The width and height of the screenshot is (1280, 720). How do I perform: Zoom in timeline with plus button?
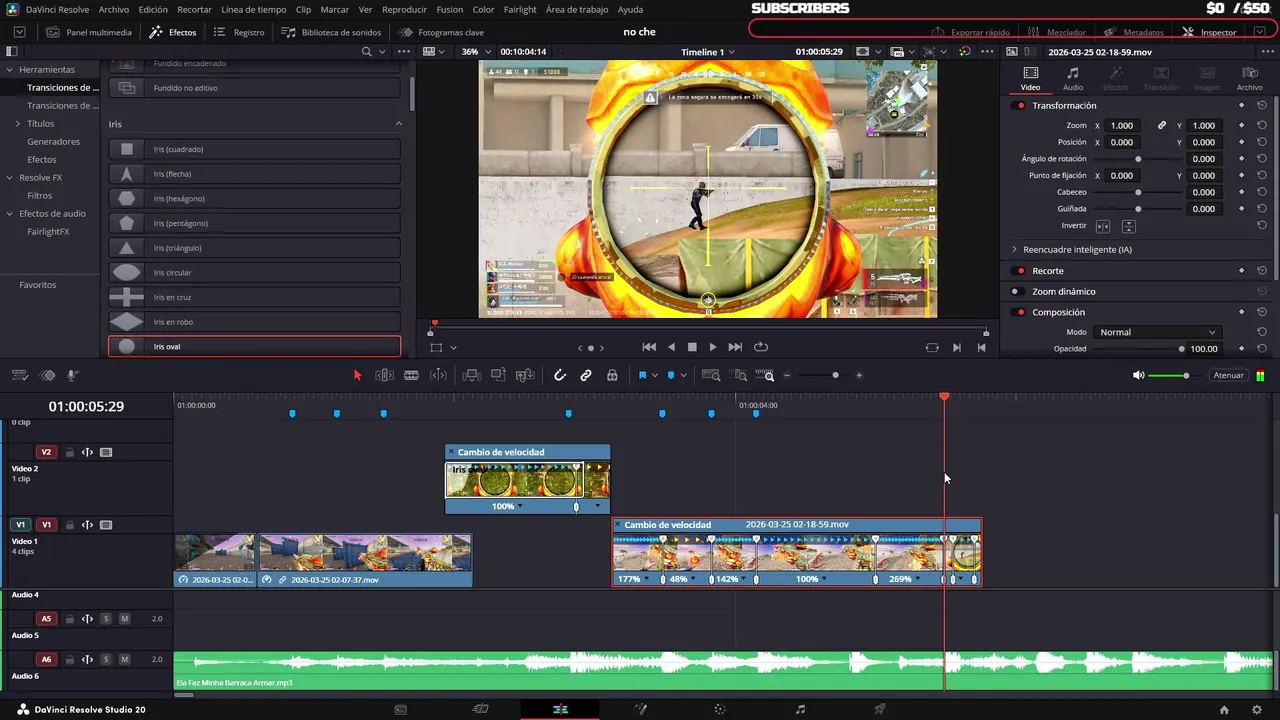pos(858,375)
